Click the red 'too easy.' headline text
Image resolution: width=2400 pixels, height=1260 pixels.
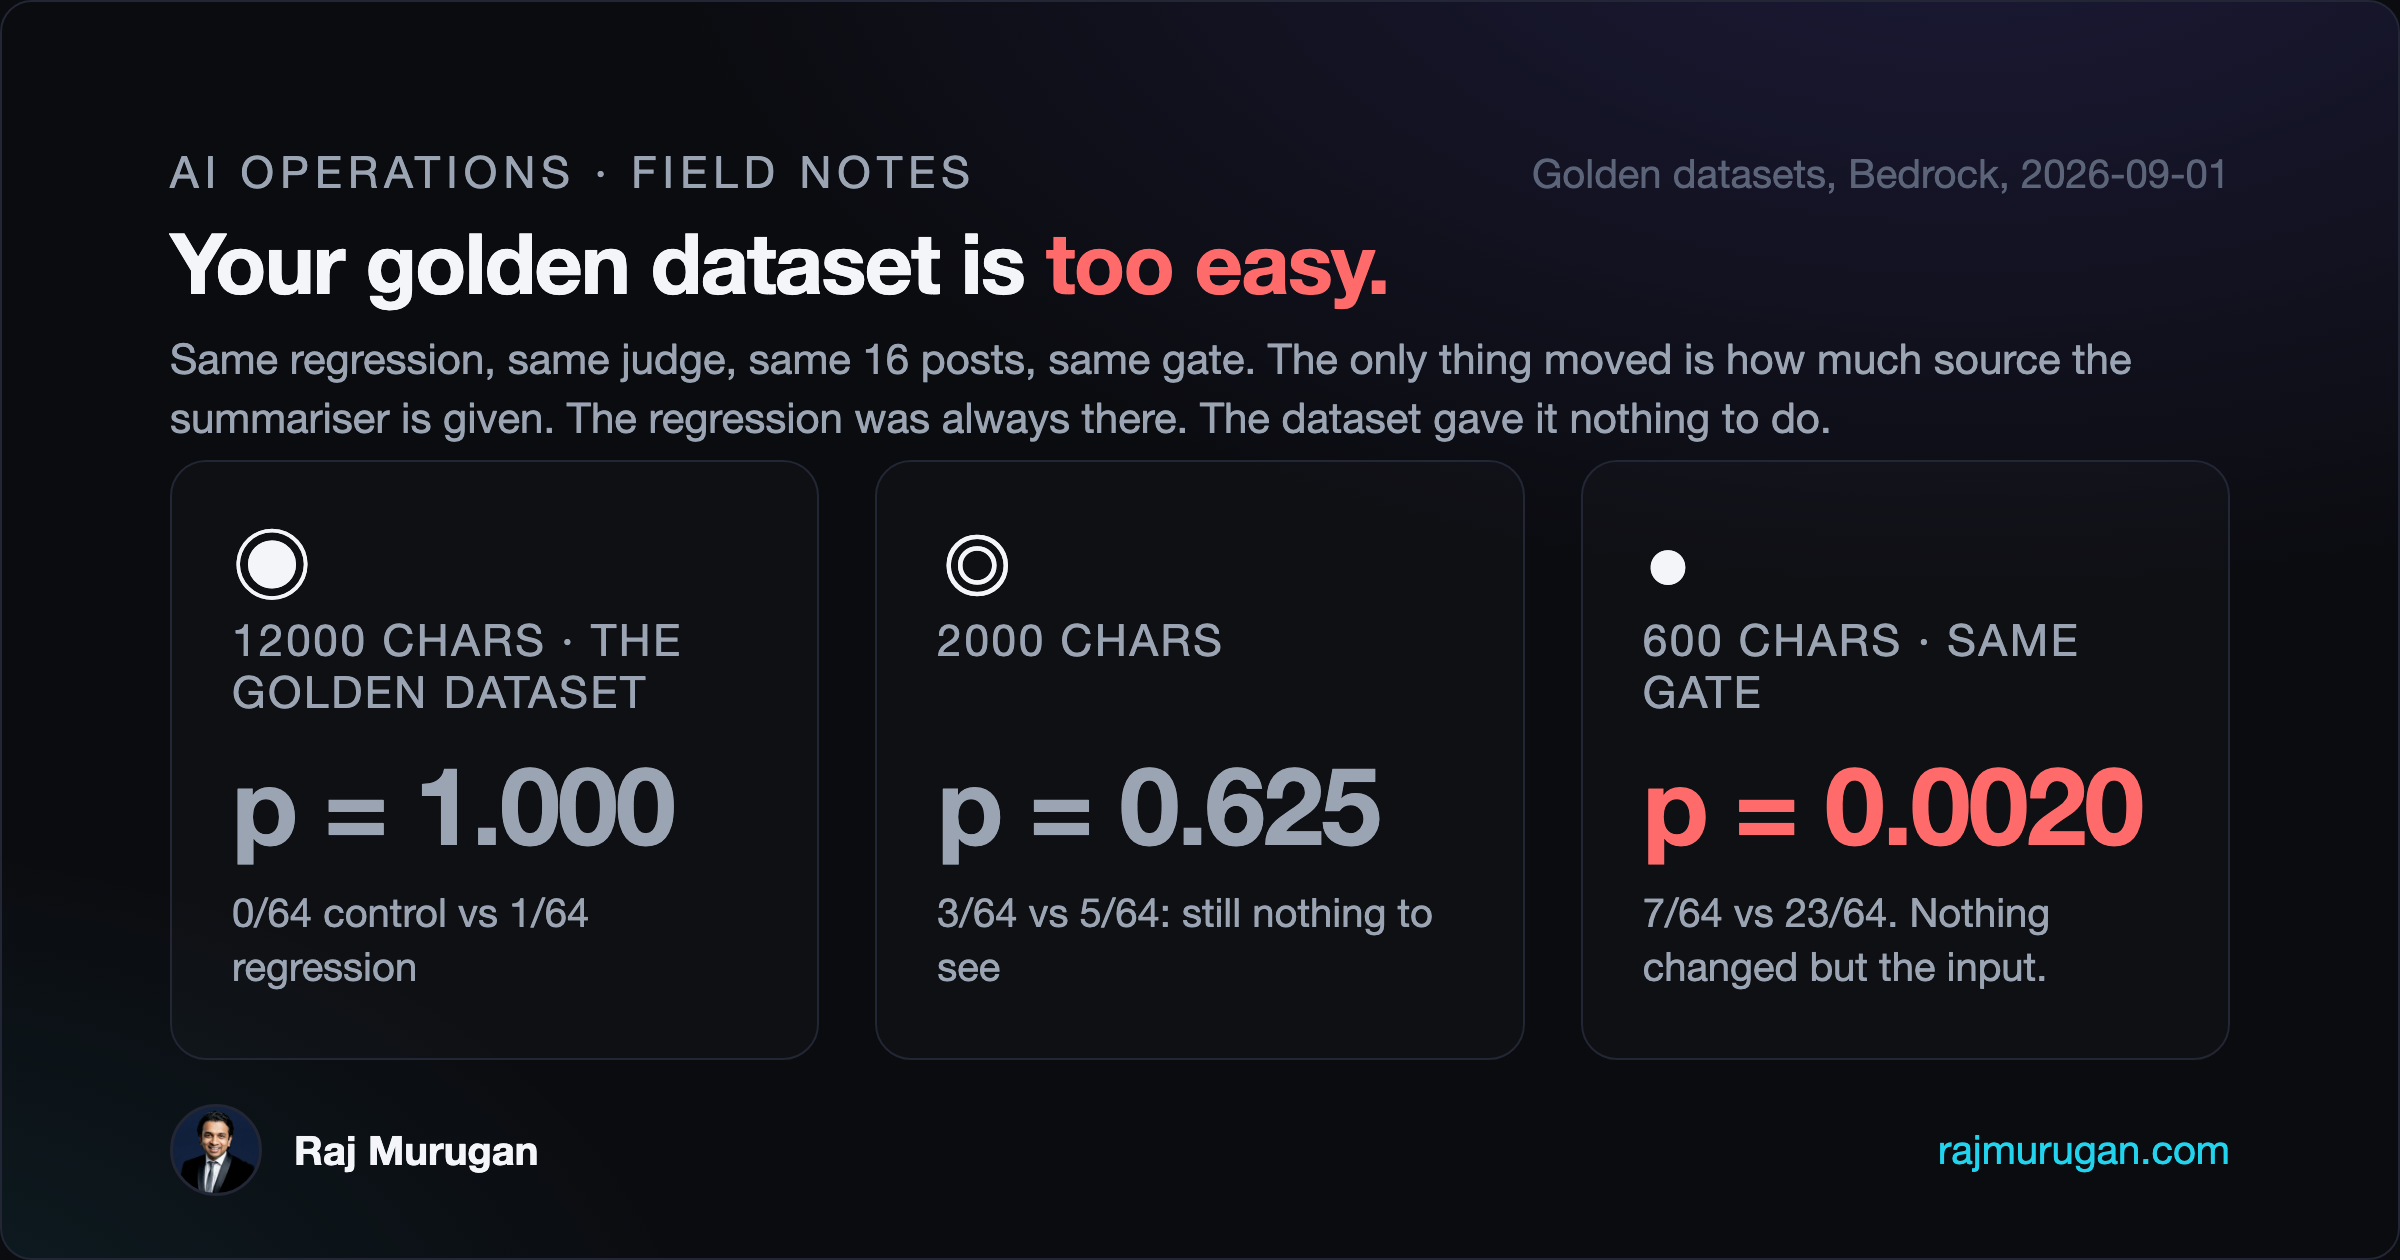(x=1217, y=266)
